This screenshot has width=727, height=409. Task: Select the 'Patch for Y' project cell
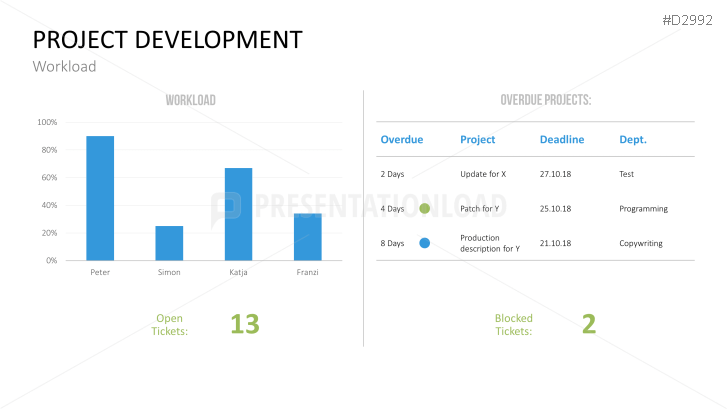coord(479,209)
